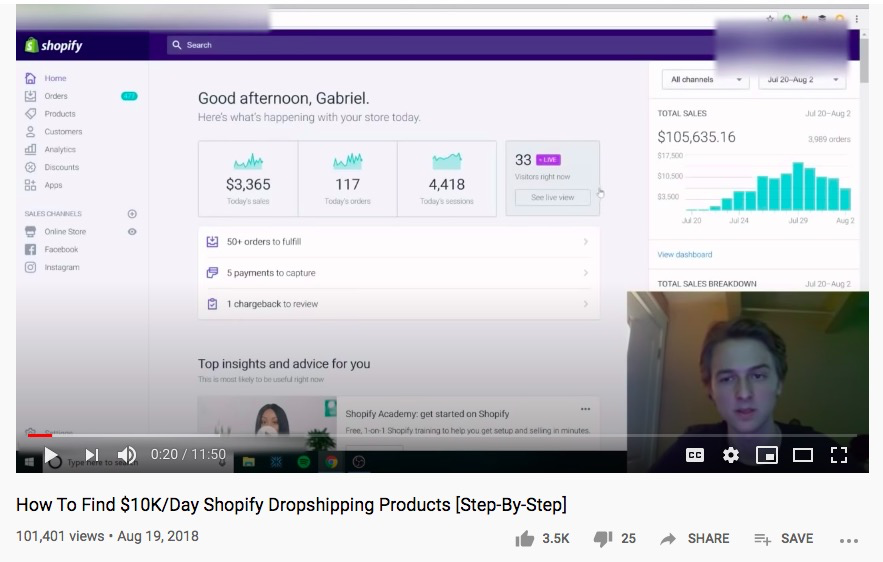883x562 pixels.
Task: Click the Spotify taskbar icon in video
Action: point(304,462)
